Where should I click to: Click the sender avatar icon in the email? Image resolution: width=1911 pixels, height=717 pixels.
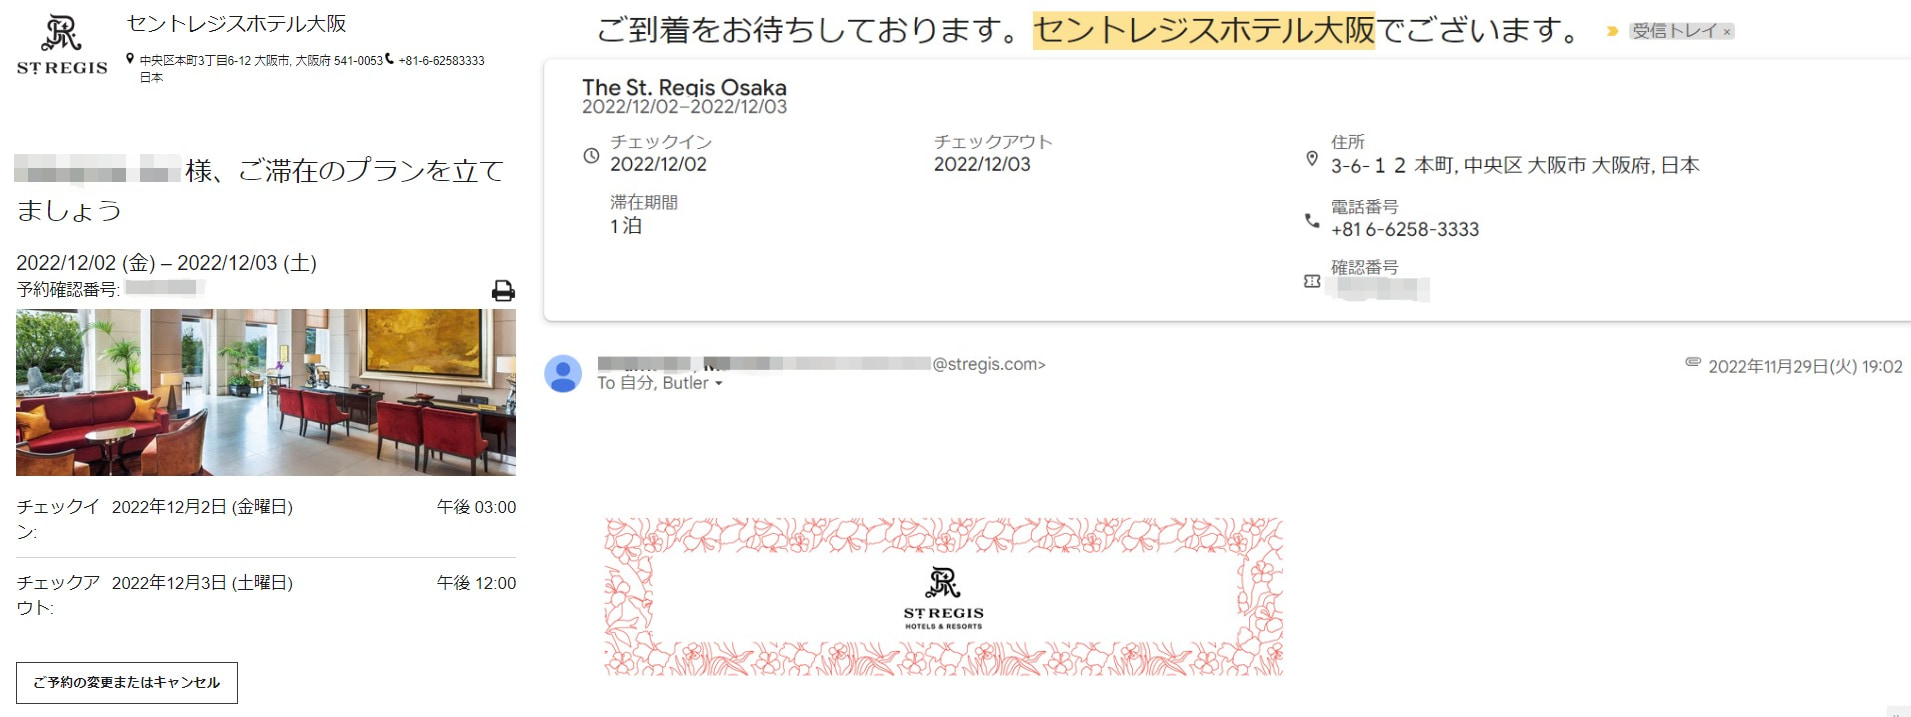[563, 373]
